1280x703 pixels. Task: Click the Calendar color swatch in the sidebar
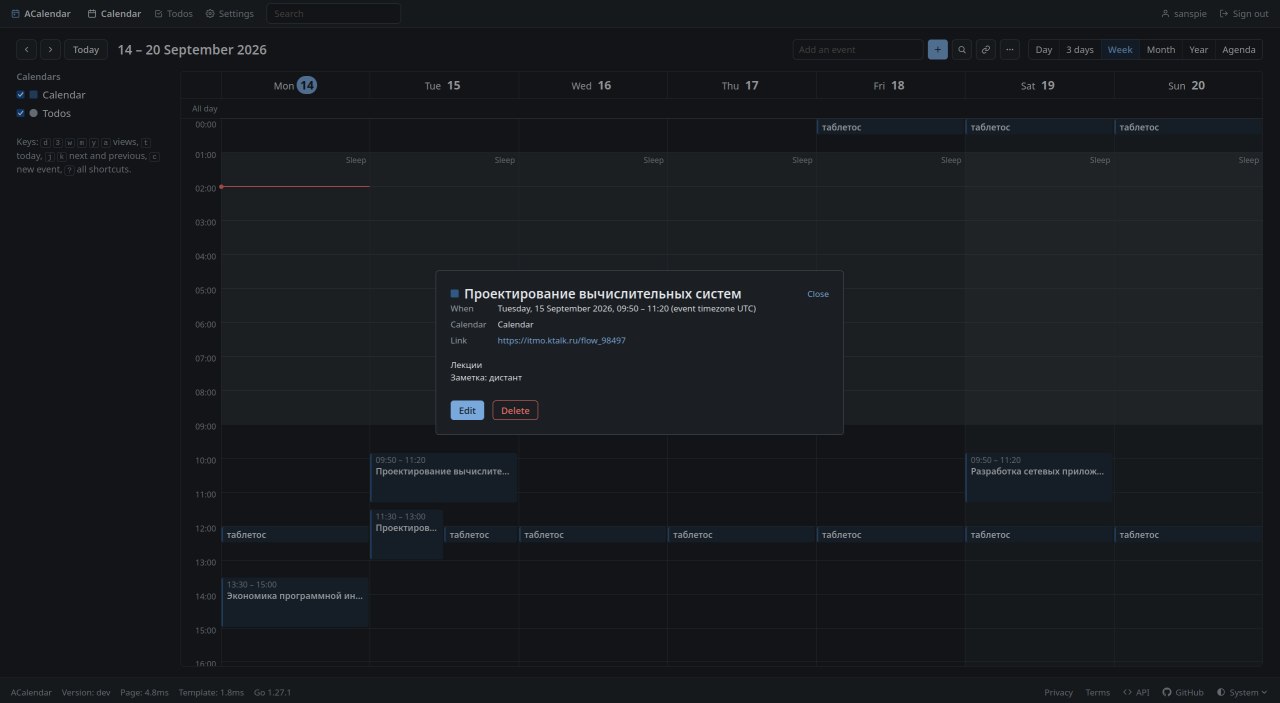coord(34,95)
